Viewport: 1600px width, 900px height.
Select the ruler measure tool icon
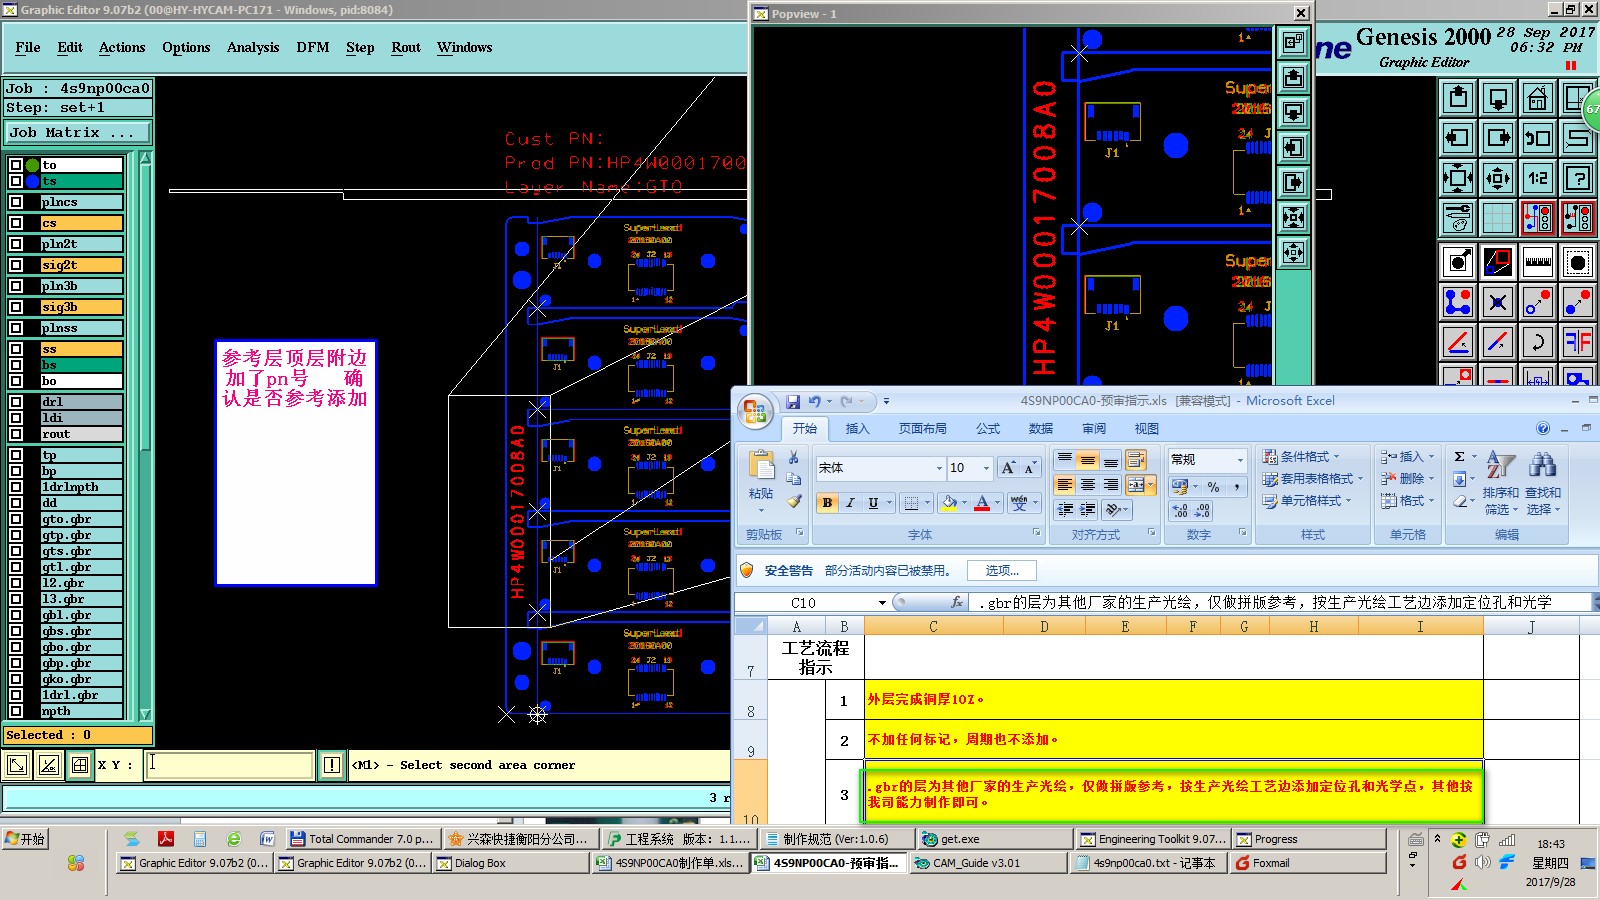tap(1538, 262)
